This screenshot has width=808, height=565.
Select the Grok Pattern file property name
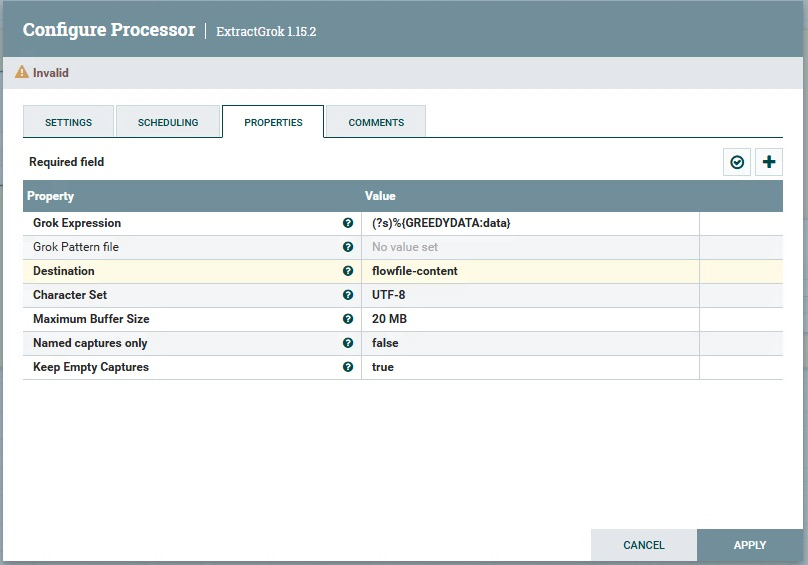pyautogui.click(x=76, y=247)
